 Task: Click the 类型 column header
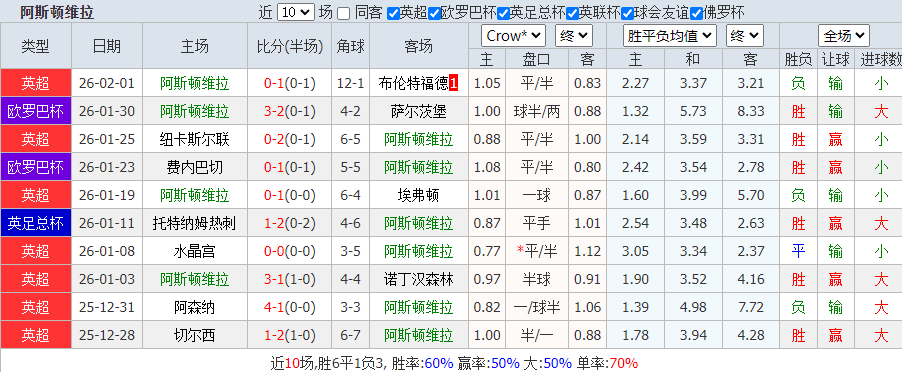pyautogui.click(x=36, y=47)
